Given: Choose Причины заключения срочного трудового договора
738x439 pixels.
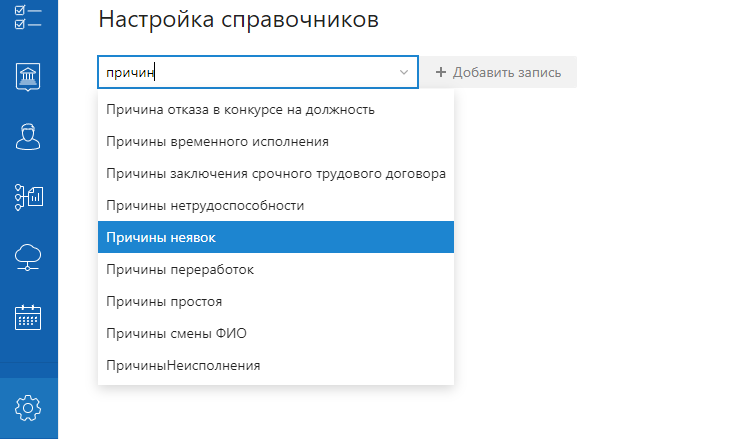Looking at the screenshot, I should (276, 174).
